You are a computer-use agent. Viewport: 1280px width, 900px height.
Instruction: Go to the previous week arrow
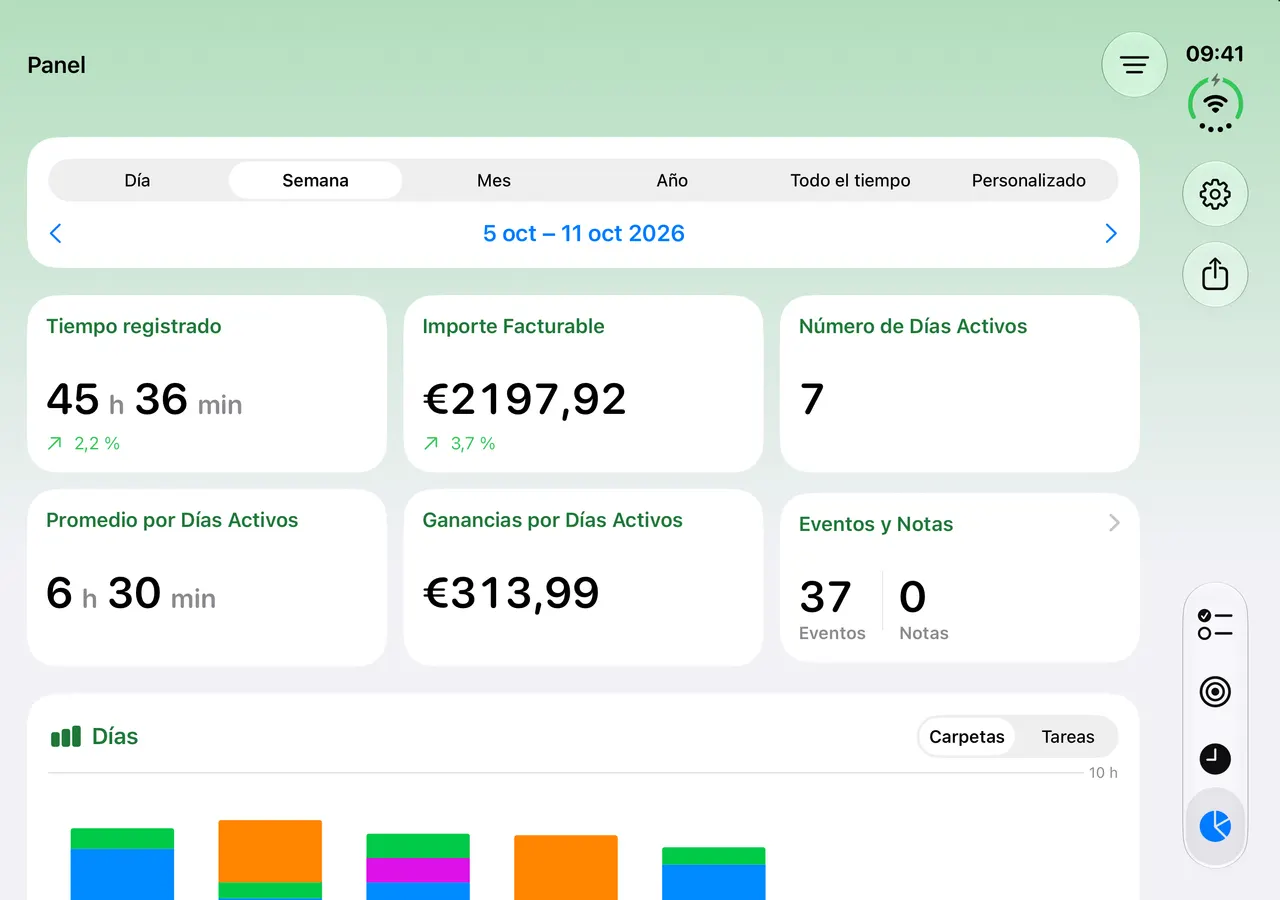pyautogui.click(x=56, y=233)
